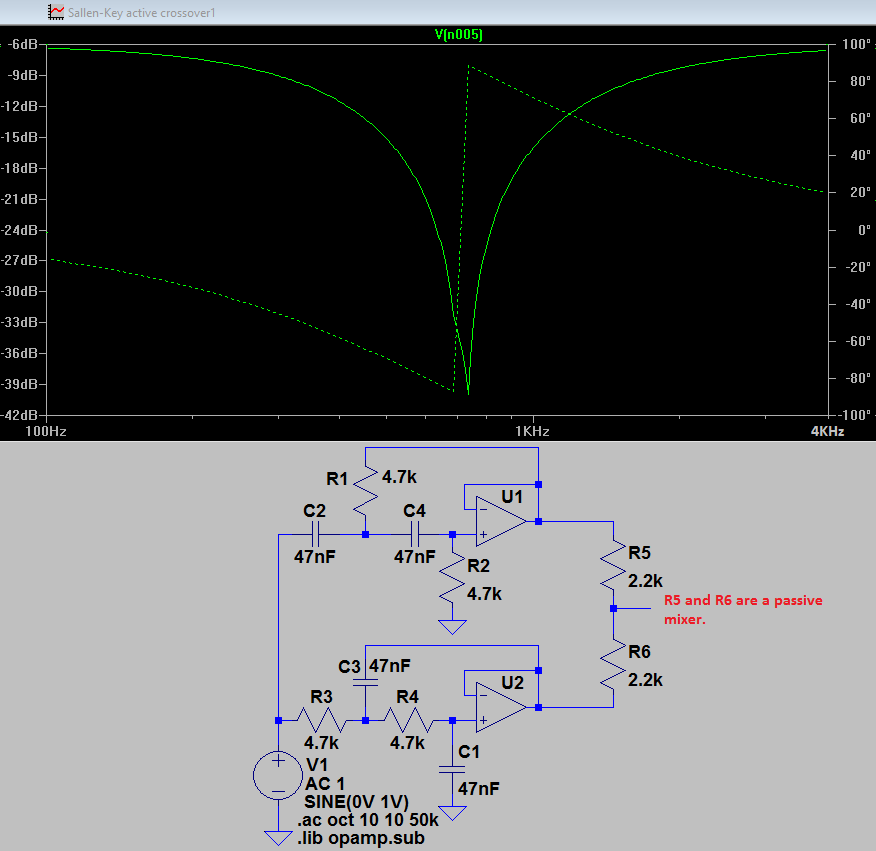Click capacitor C1 plates symbol
This screenshot has height=851, width=876.
pyautogui.click(x=452, y=769)
